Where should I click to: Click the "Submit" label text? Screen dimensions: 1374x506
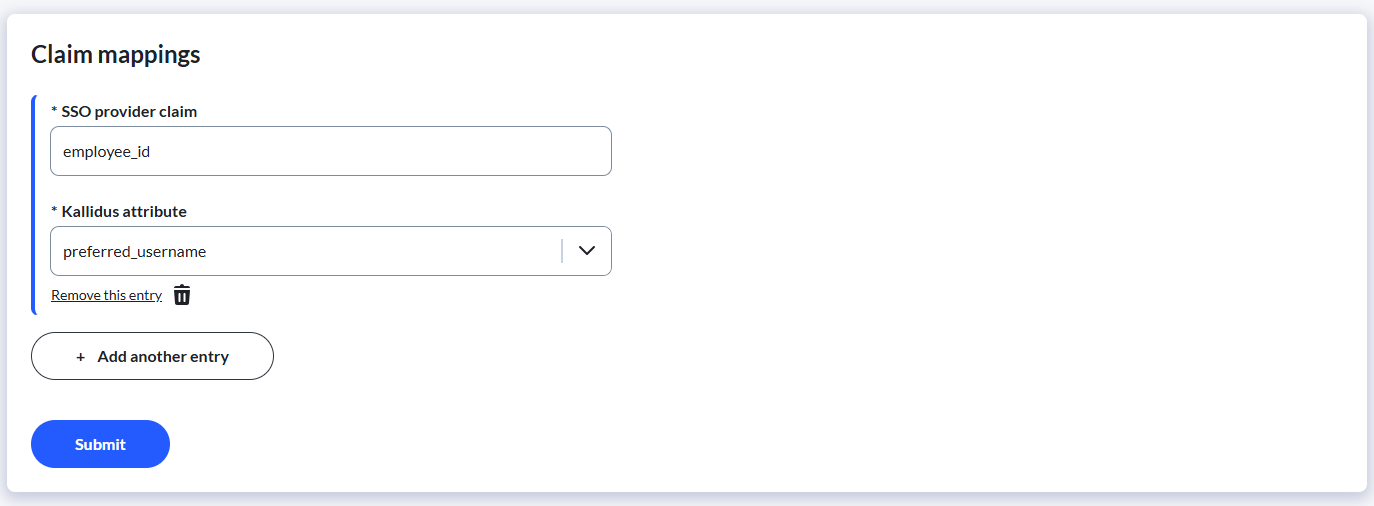click(x=100, y=445)
